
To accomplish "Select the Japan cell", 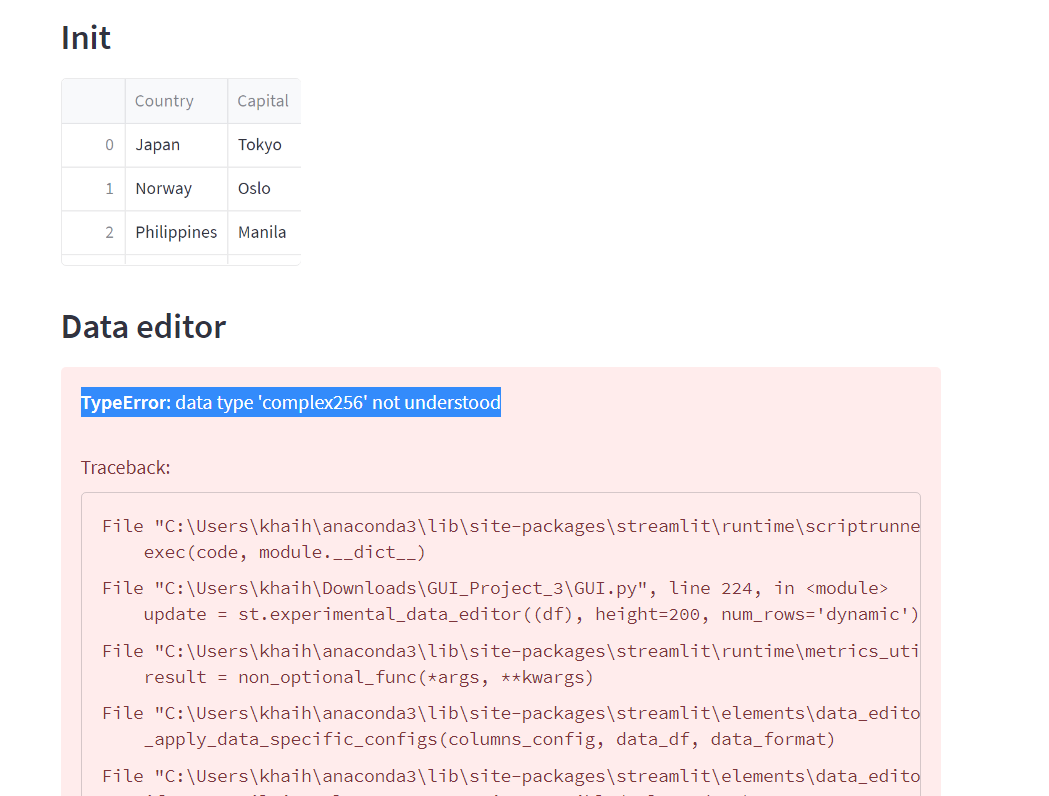I will (x=158, y=145).
